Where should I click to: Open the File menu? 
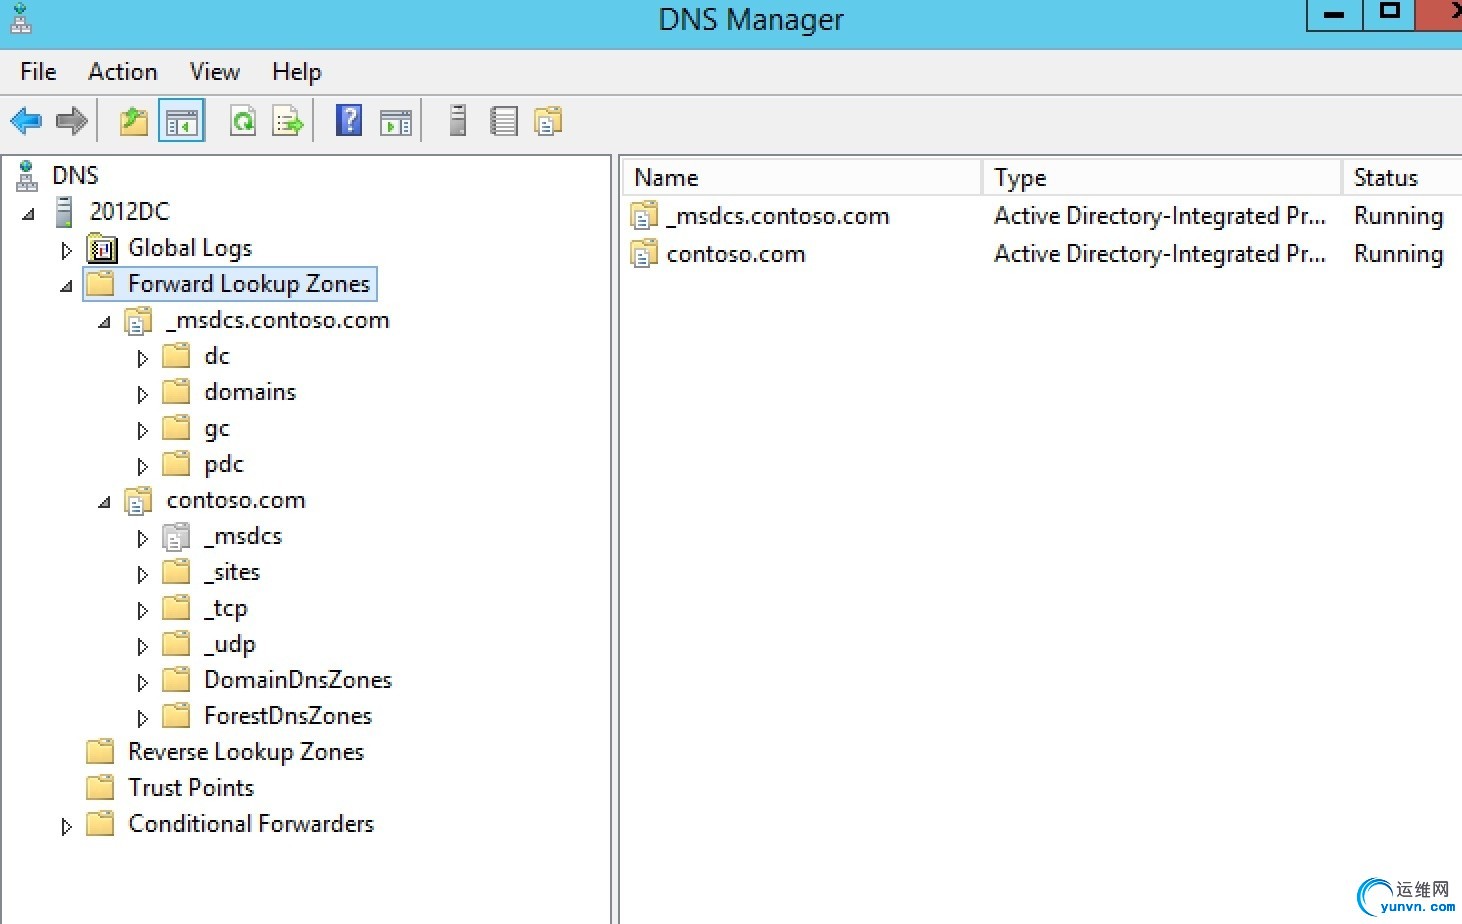(x=38, y=72)
